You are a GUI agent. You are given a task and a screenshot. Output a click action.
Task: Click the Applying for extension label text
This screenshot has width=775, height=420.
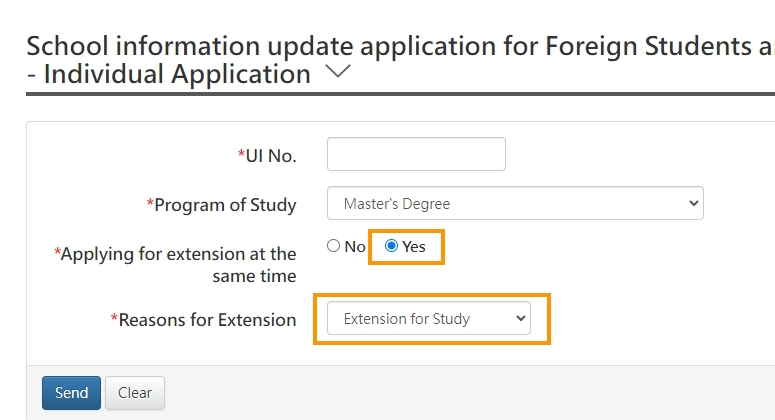(x=175, y=264)
